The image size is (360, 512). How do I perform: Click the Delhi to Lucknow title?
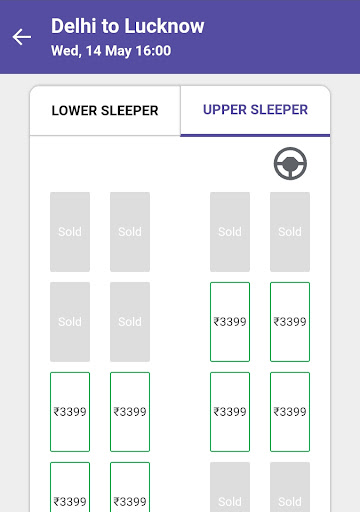point(128,26)
